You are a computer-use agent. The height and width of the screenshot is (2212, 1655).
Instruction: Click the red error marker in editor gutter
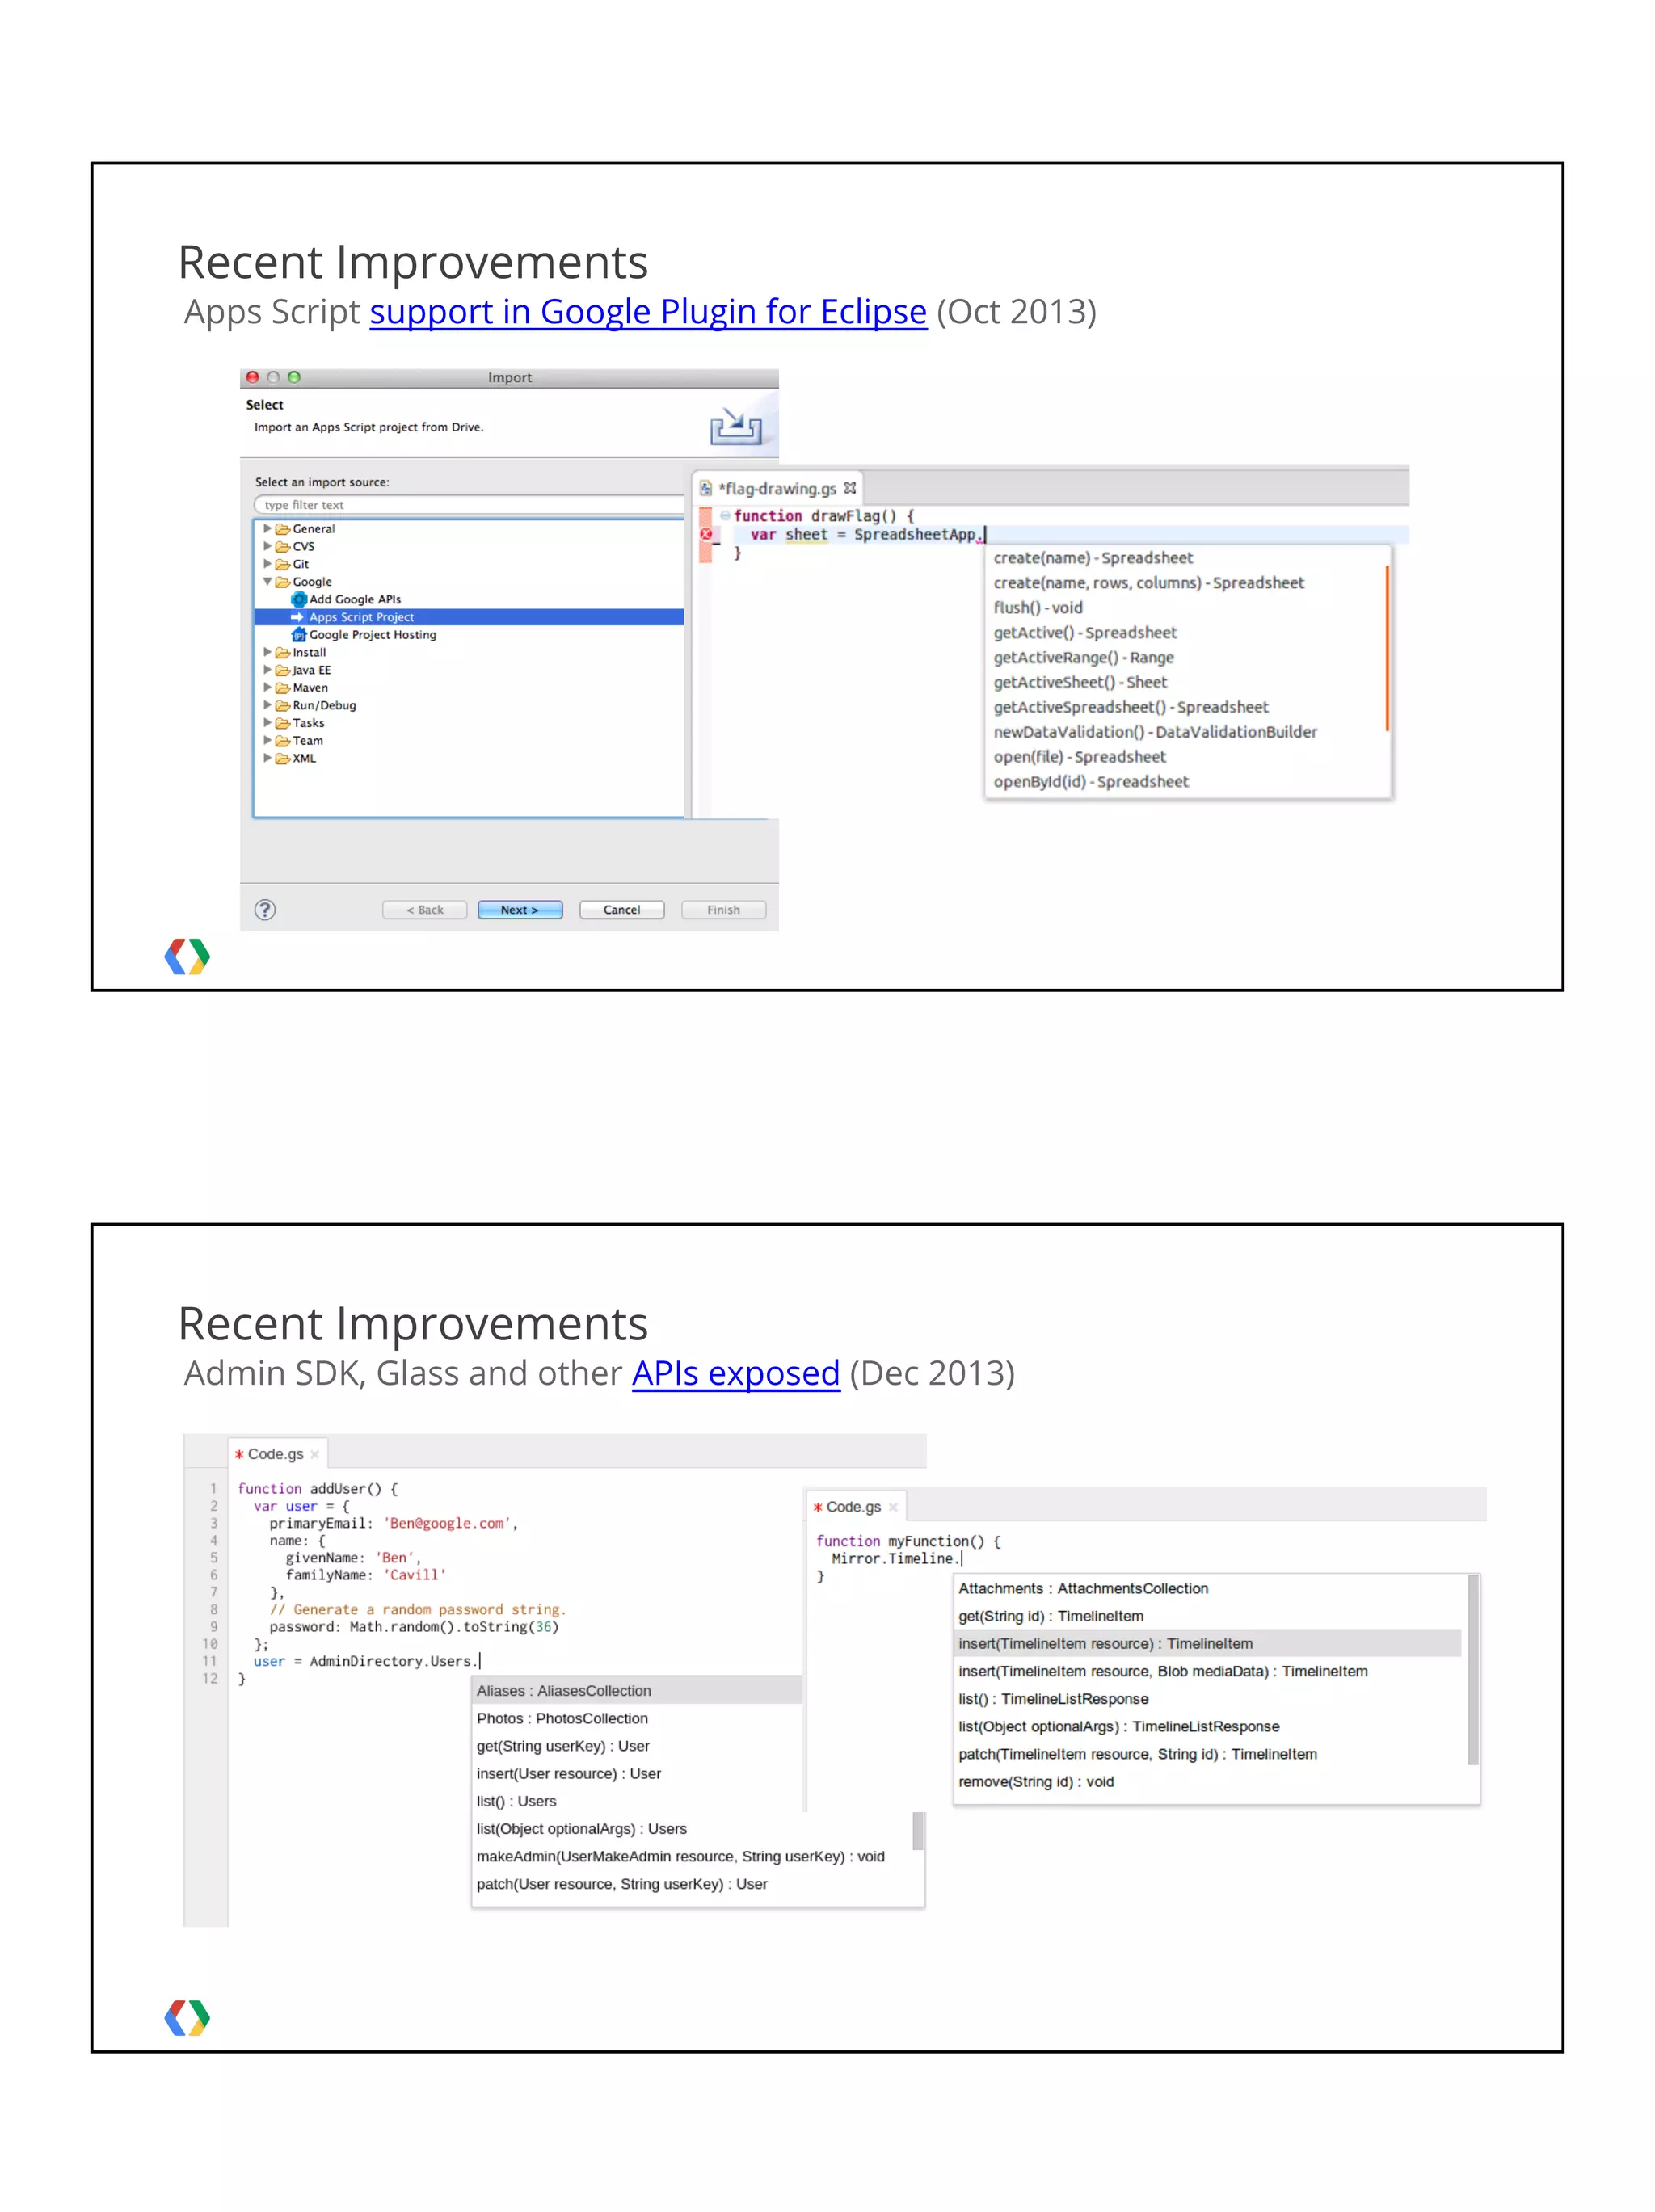[x=706, y=534]
